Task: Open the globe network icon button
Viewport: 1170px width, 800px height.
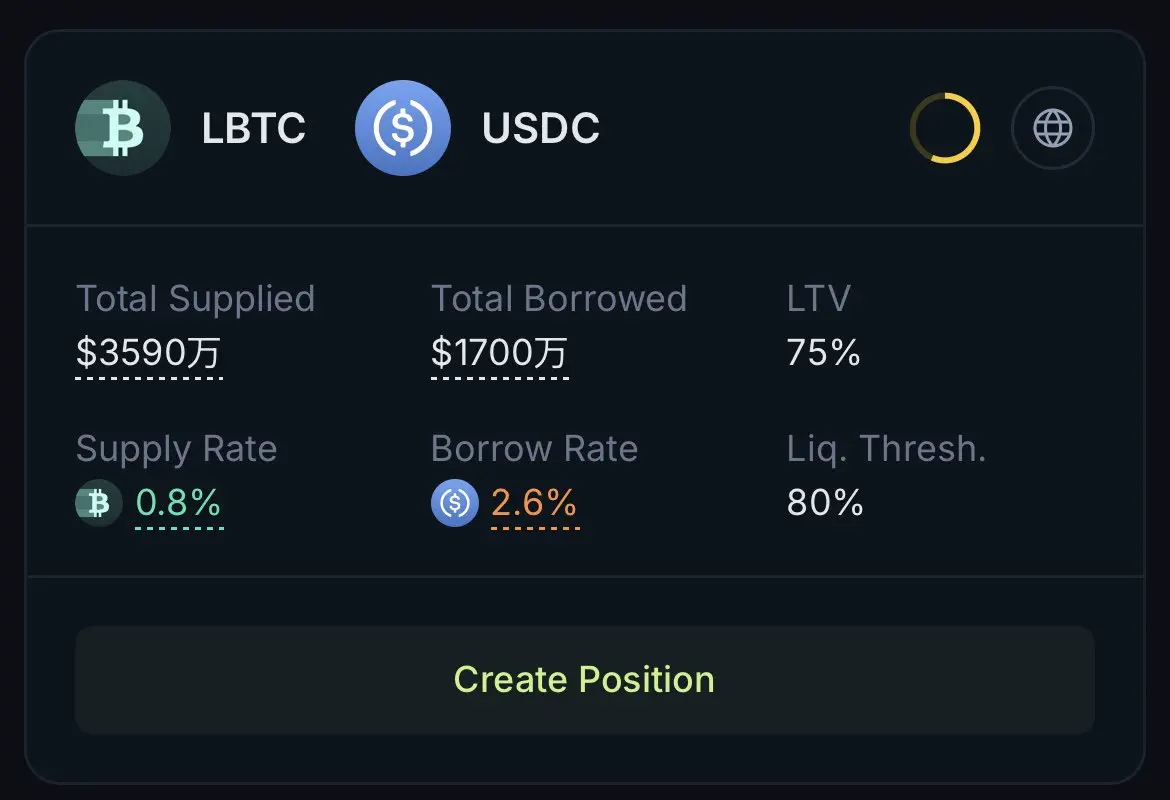Action: click(x=1053, y=128)
